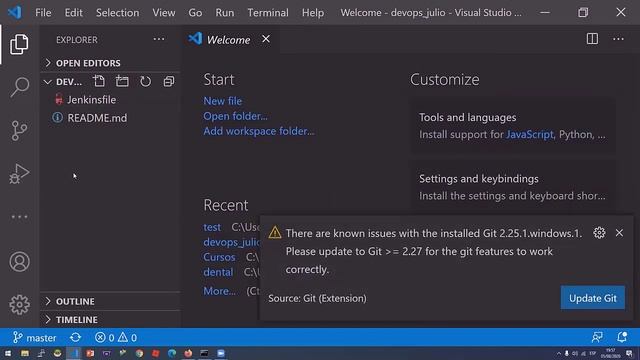Expand the Timeline section
Screen dimensions: 640x360
110,320
